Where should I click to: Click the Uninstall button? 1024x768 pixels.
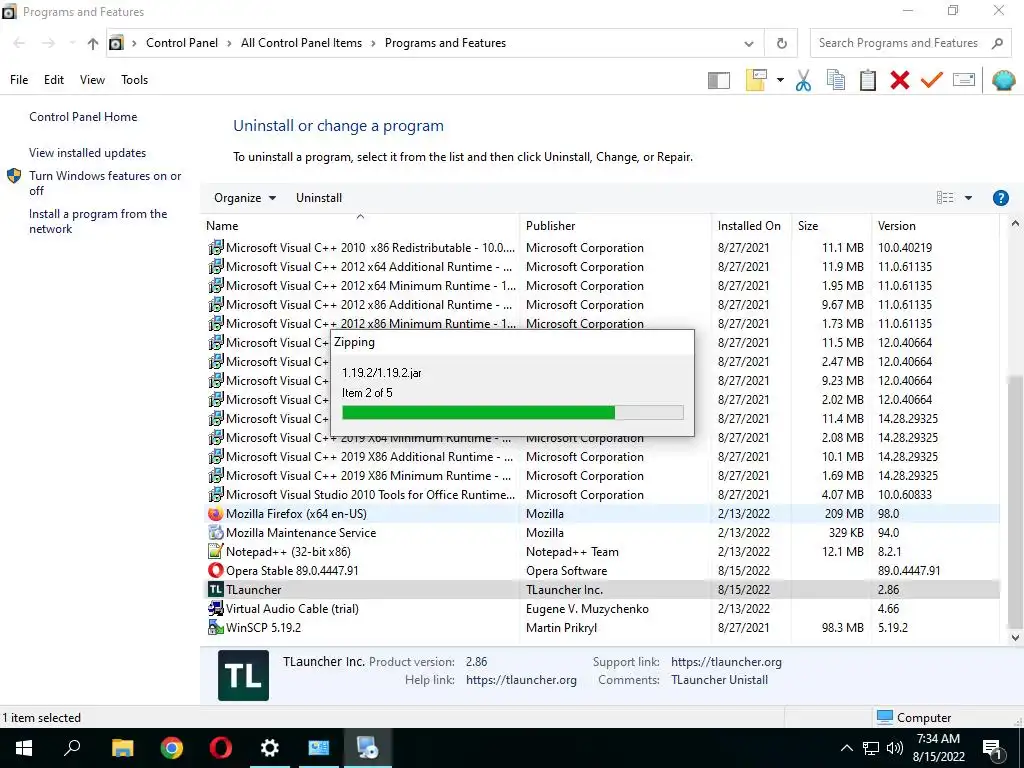click(319, 198)
